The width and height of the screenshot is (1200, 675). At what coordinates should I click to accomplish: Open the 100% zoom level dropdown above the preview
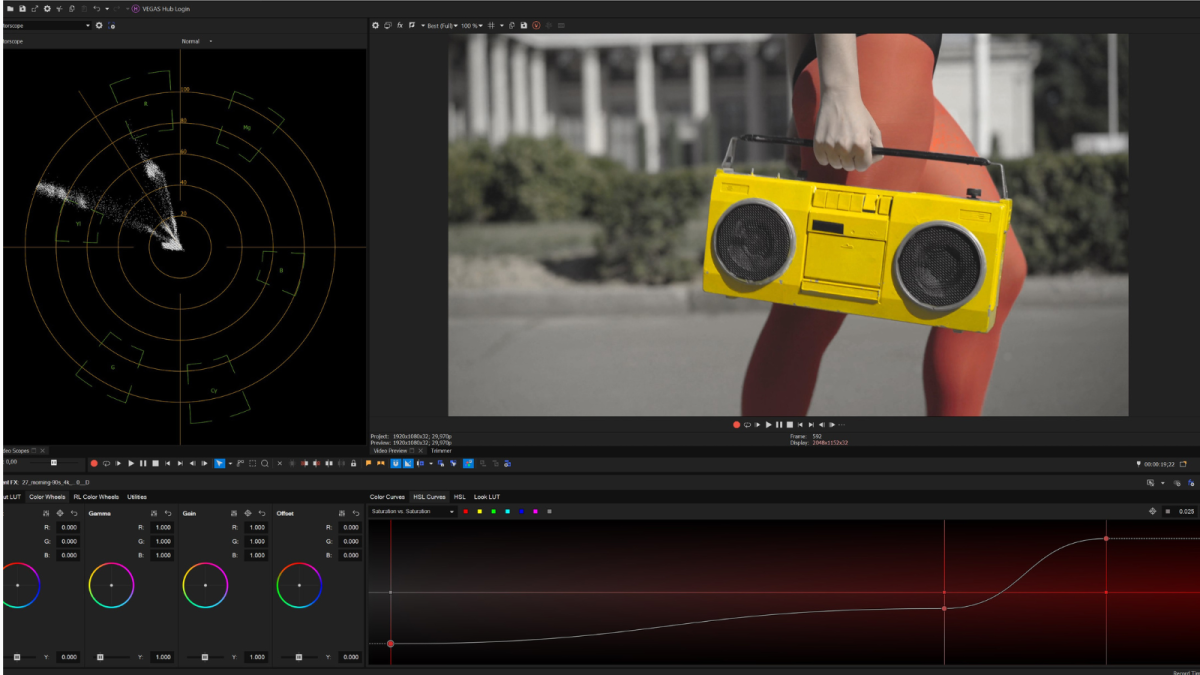click(472, 25)
